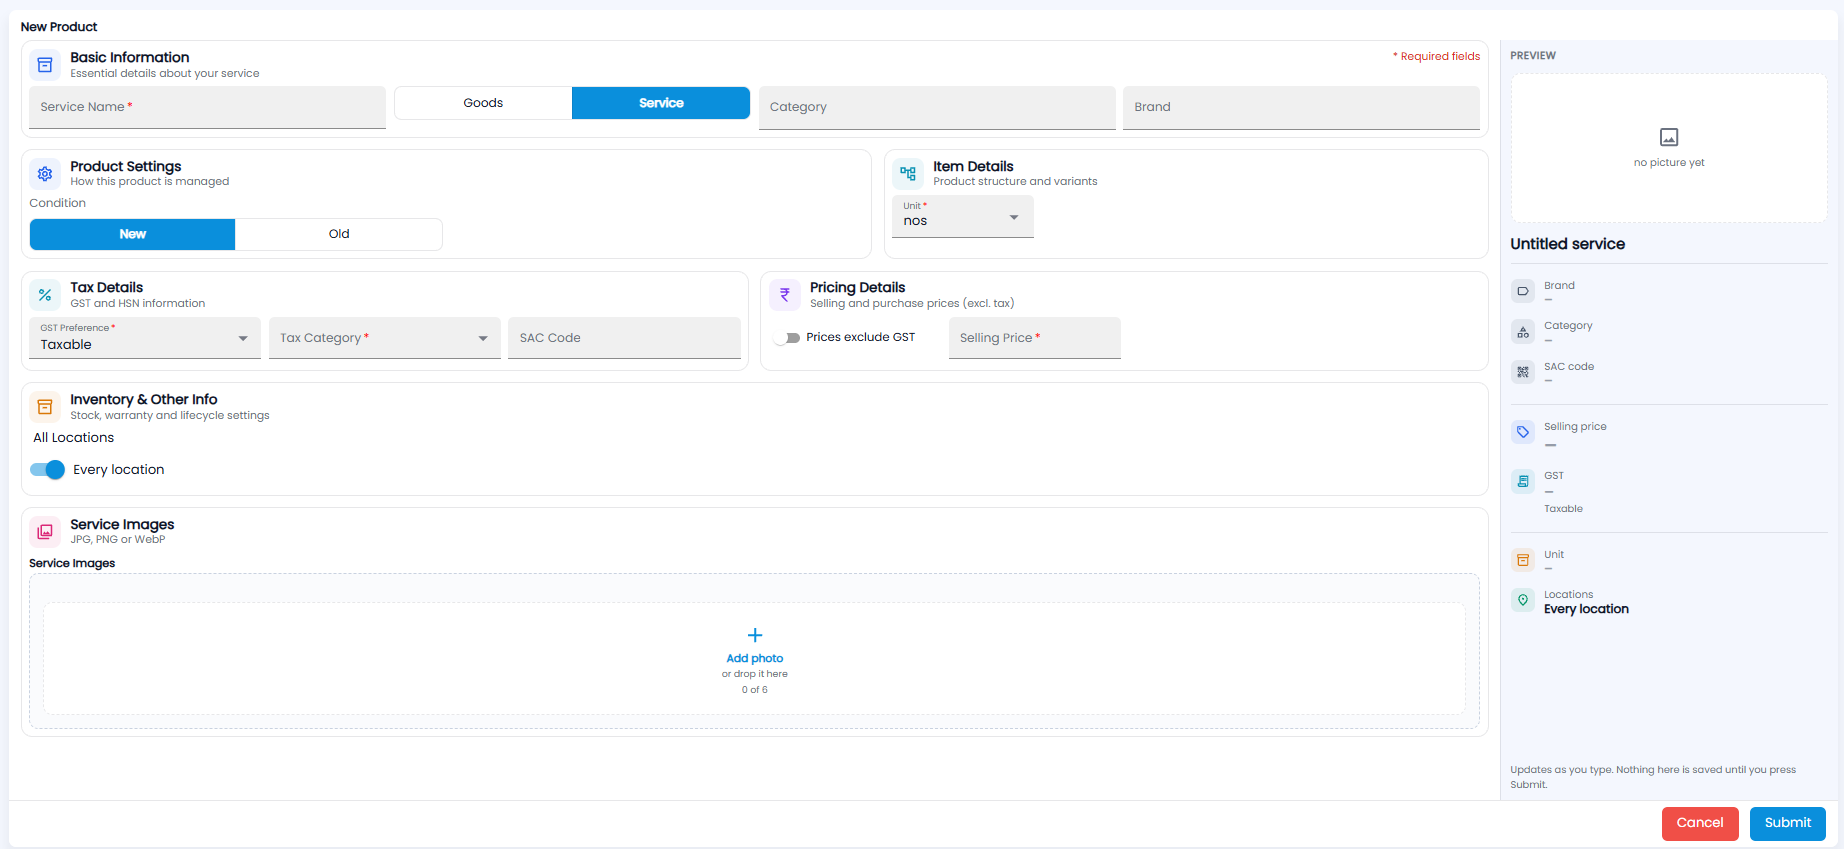Click the Product Settings gear icon

click(45, 174)
